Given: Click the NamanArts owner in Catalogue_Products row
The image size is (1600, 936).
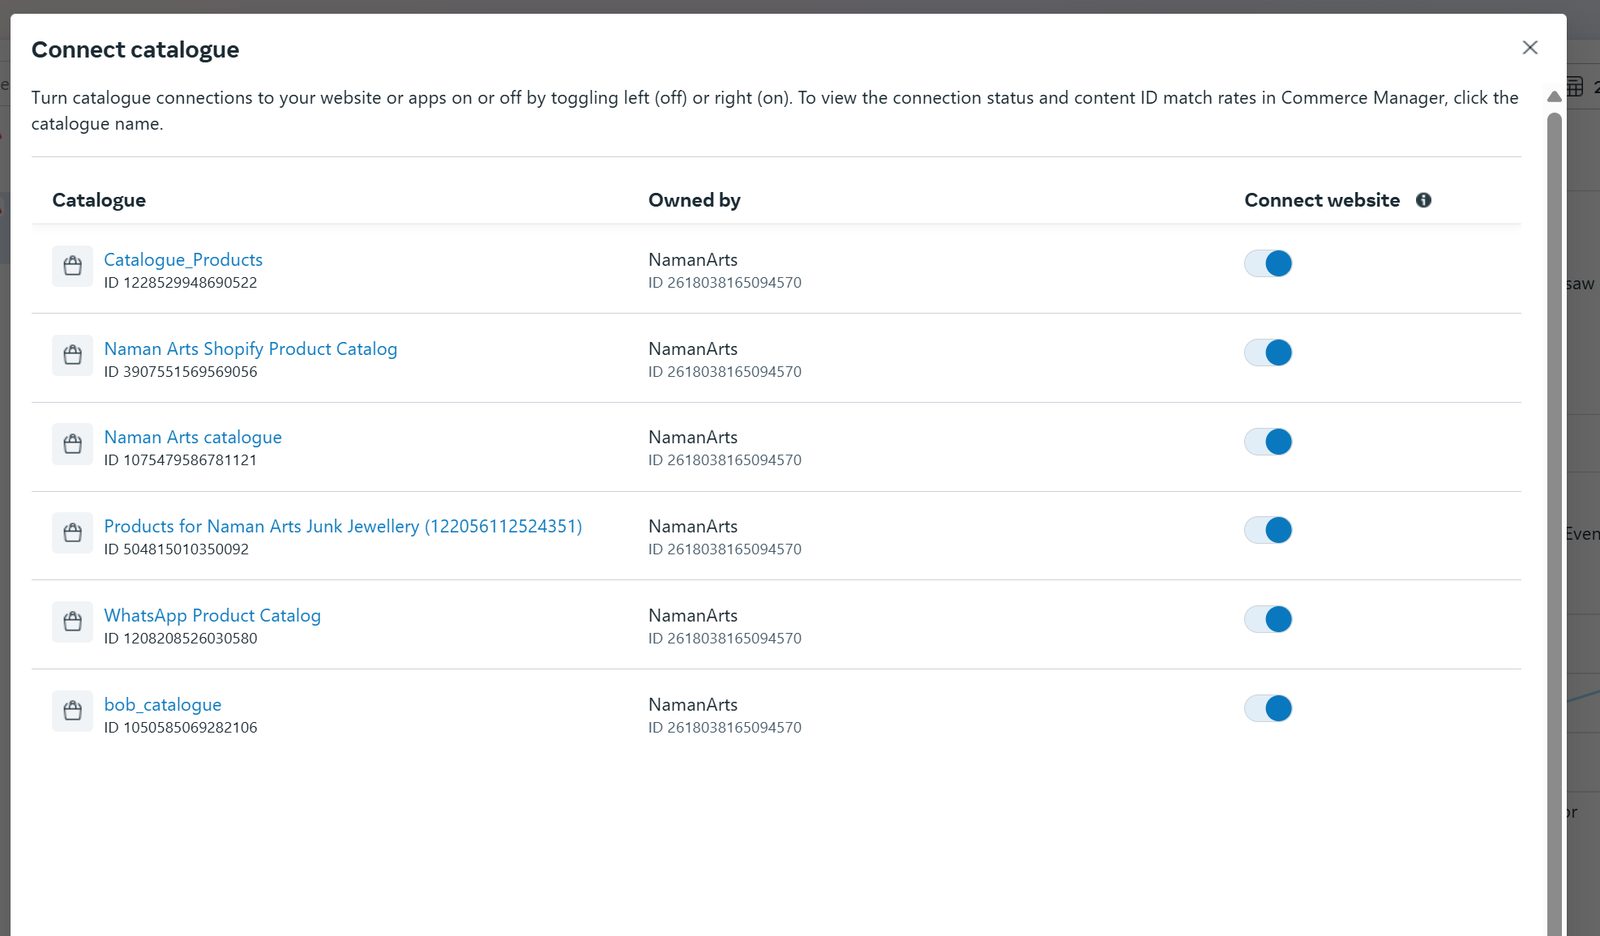Looking at the screenshot, I should point(693,260).
